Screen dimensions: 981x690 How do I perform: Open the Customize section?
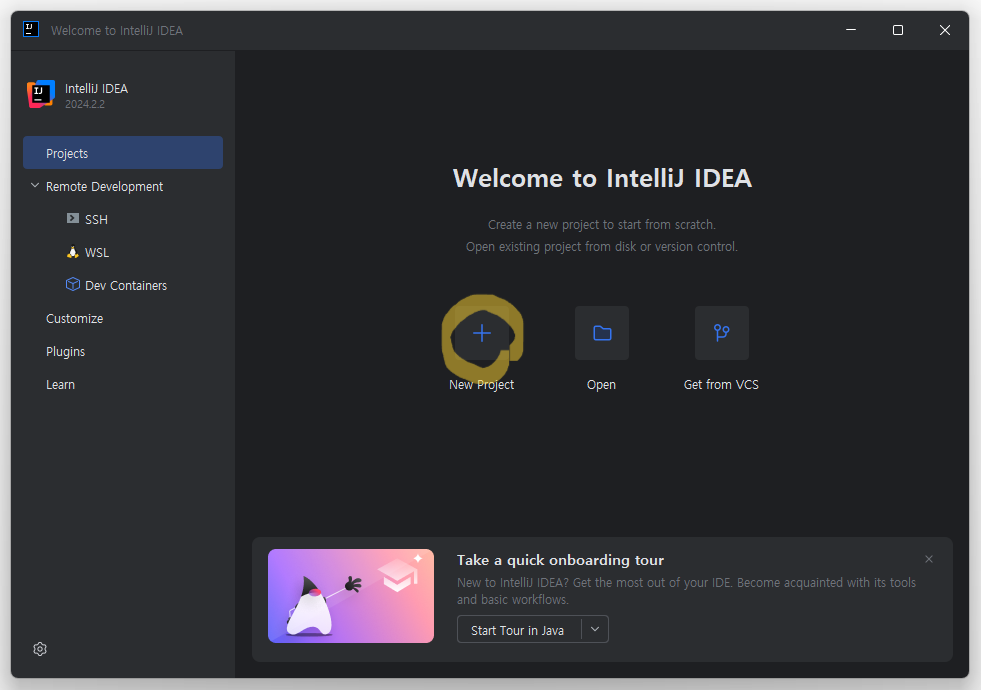tap(74, 318)
